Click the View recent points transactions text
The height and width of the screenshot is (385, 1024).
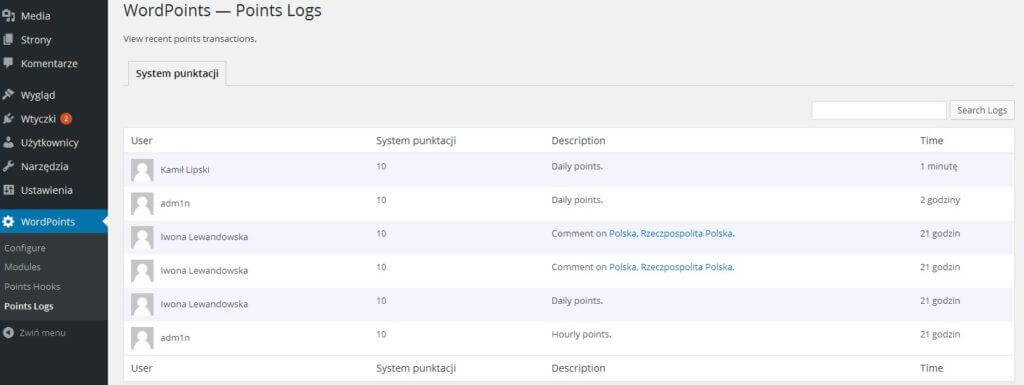[x=190, y=39]
